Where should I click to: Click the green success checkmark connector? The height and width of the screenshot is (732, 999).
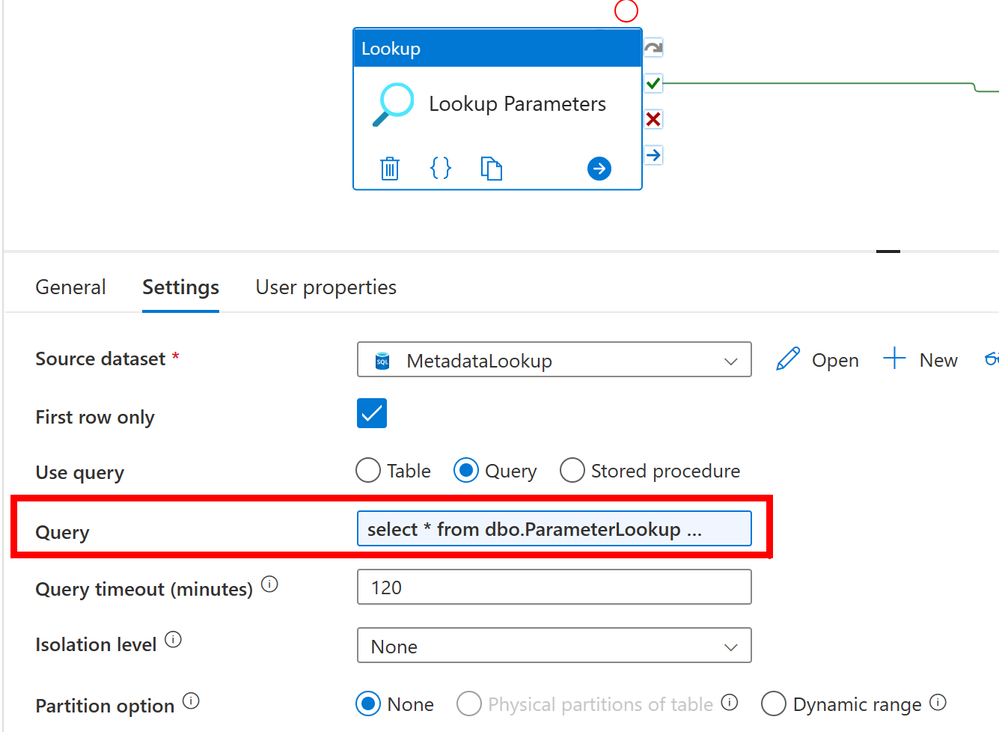click(653, 83)
